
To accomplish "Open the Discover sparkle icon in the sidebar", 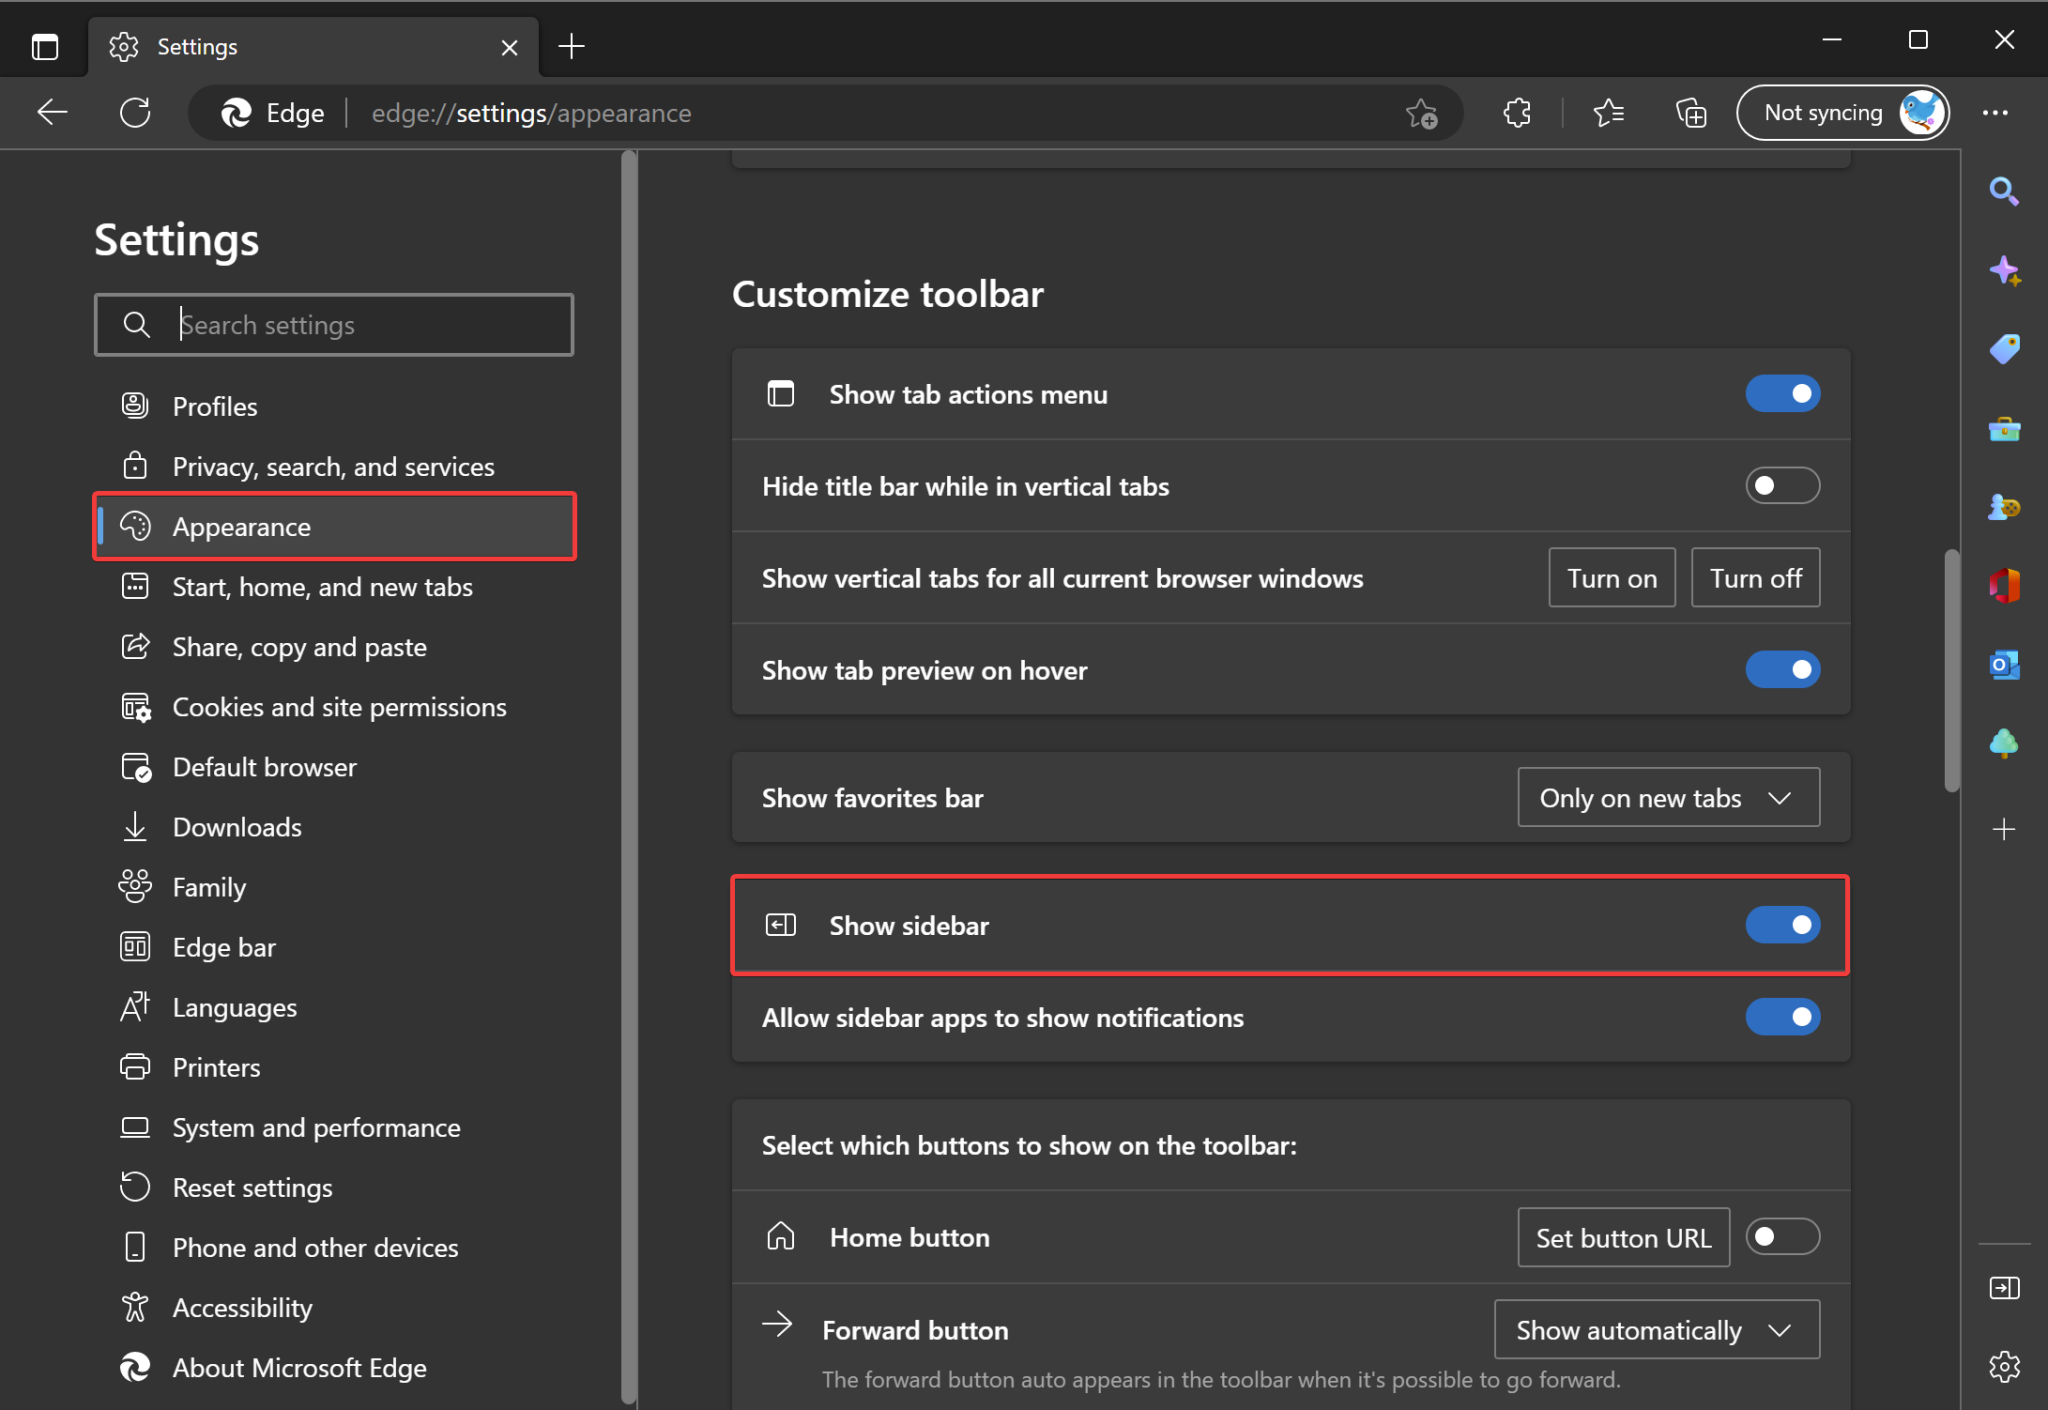I will pos(2006,271).
